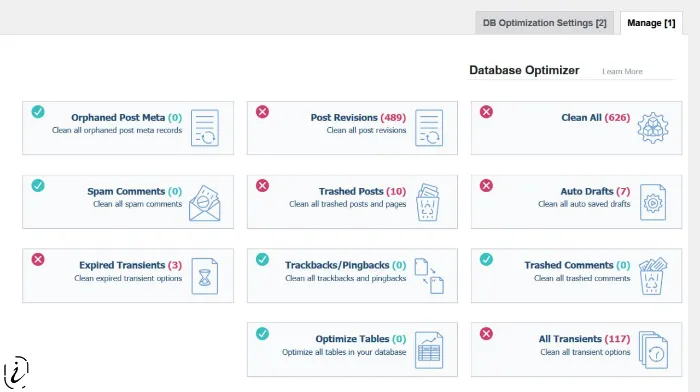Viewport: 700px width, 392px height.
Task: Click 'Clean all trashed posts and pages' text
Action: [x=347, y=204]
